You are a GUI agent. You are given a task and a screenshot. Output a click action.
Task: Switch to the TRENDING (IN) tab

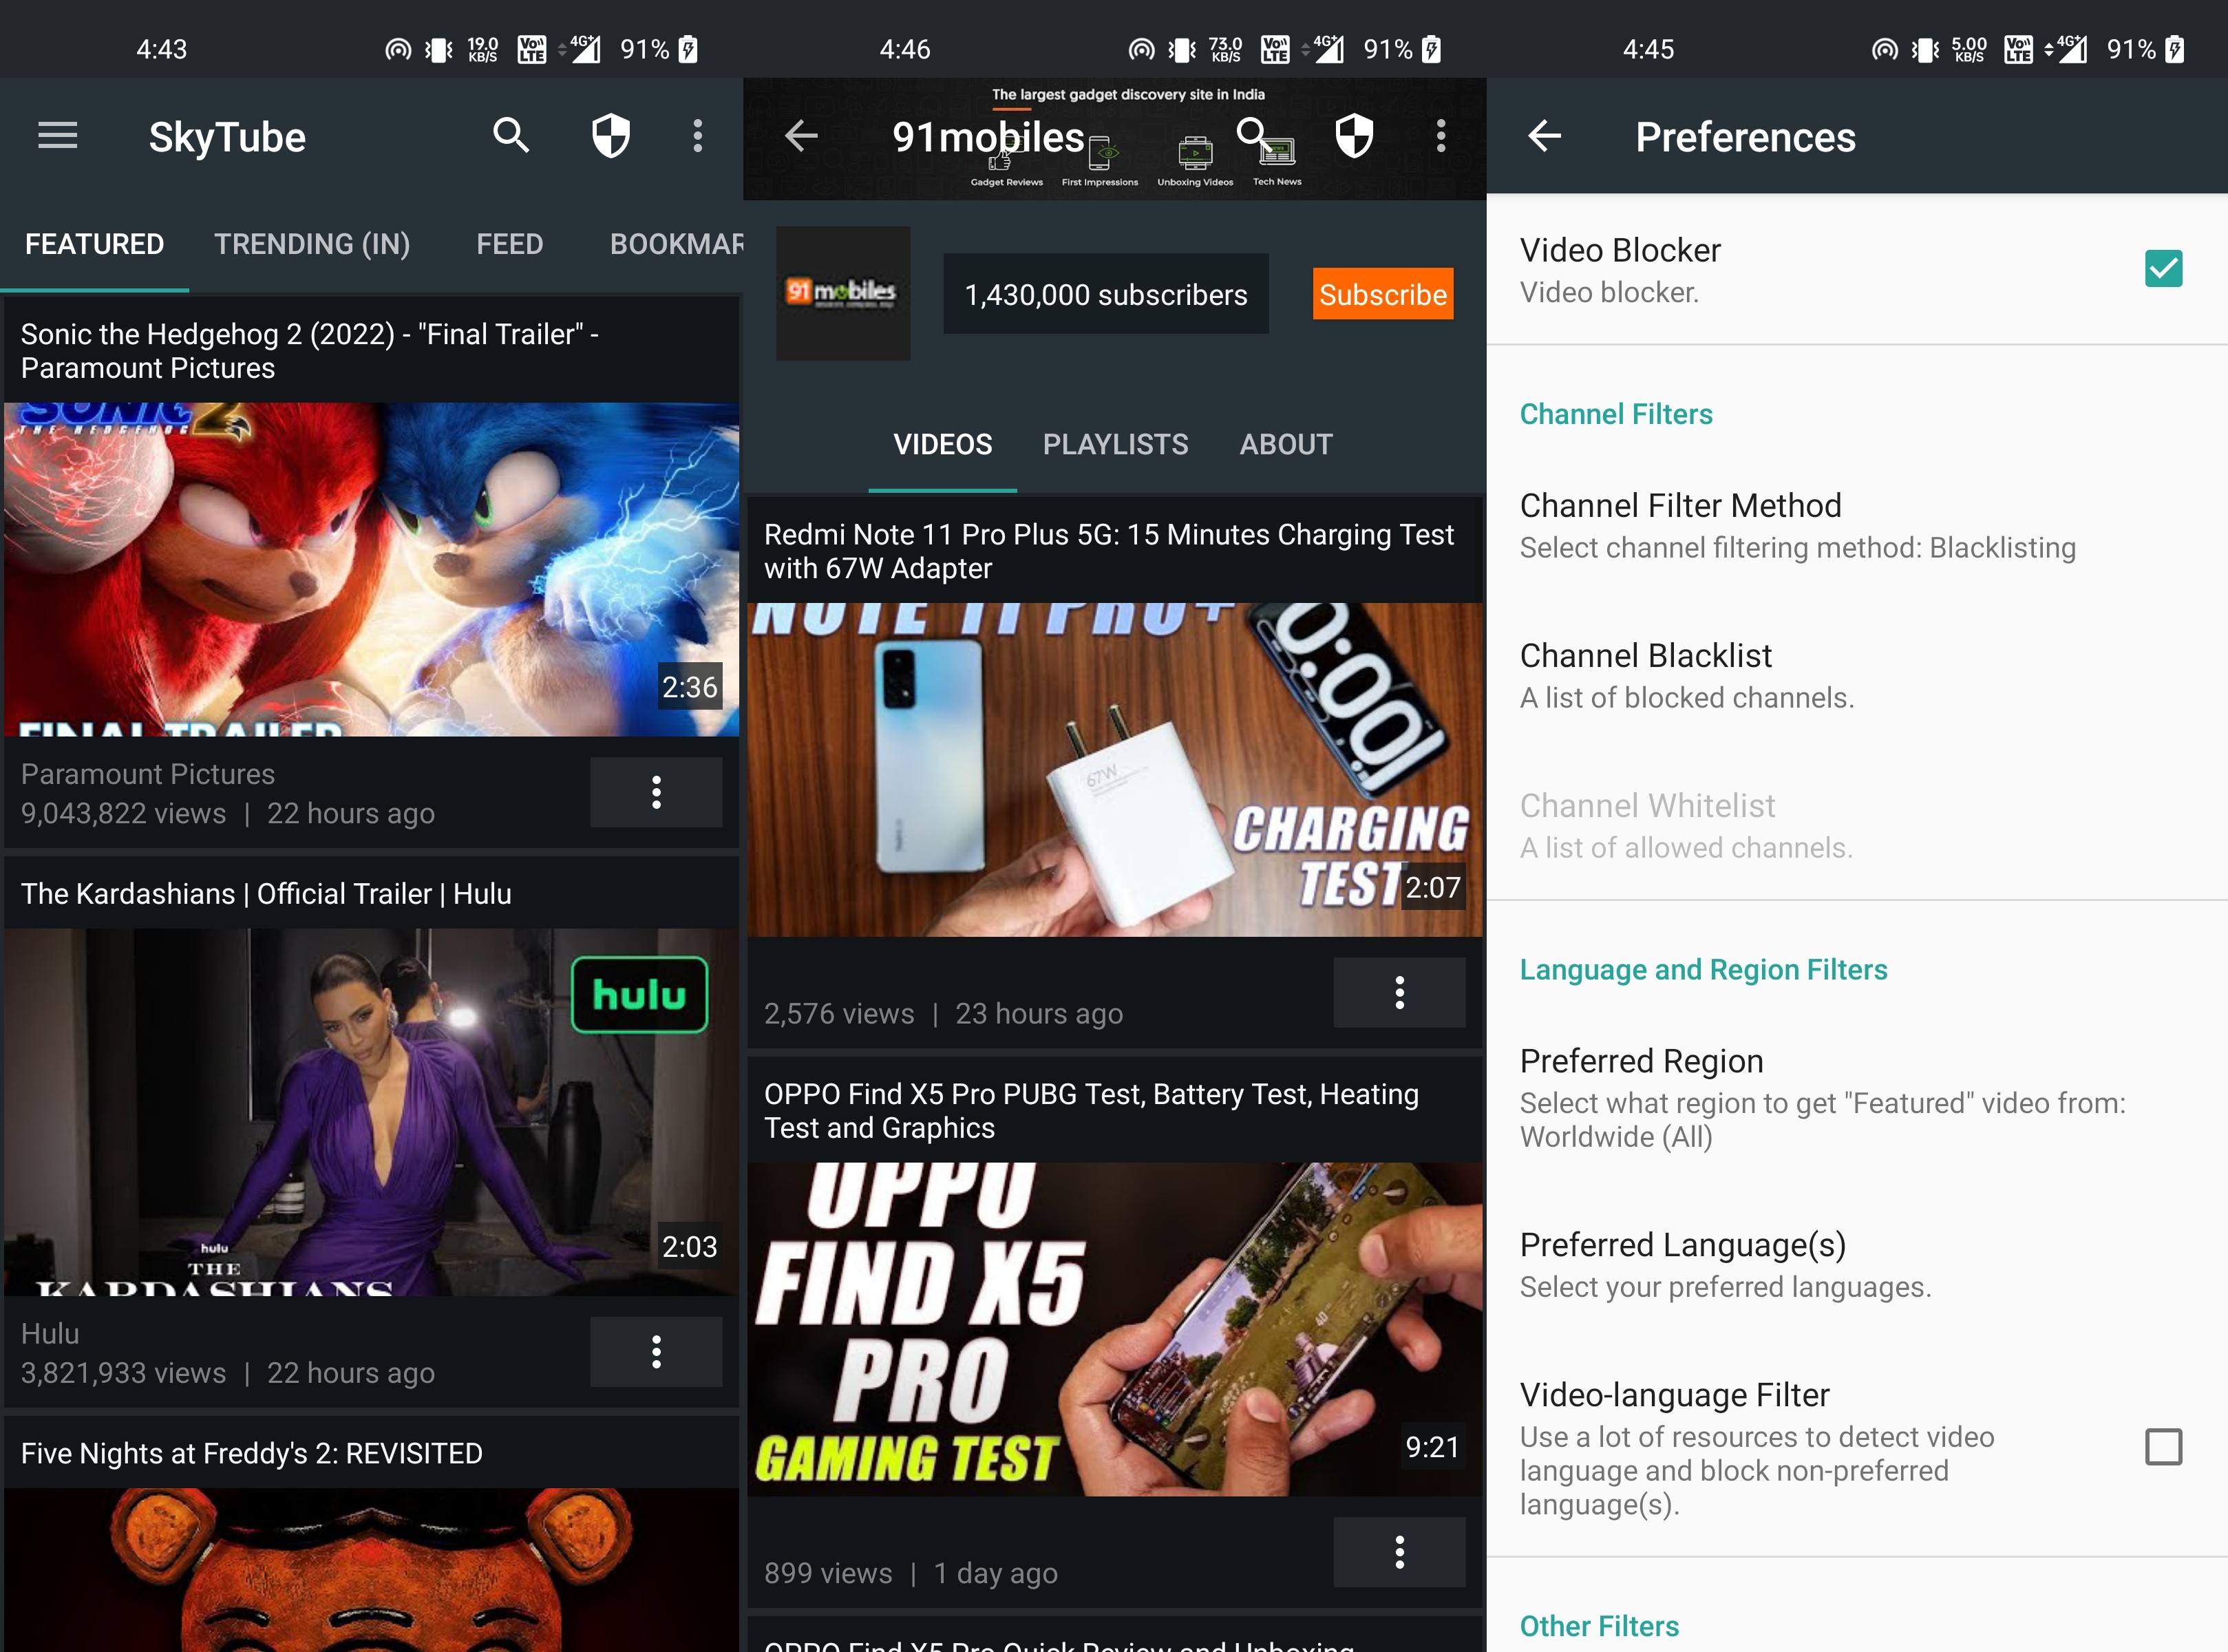(x=312, y=244)
